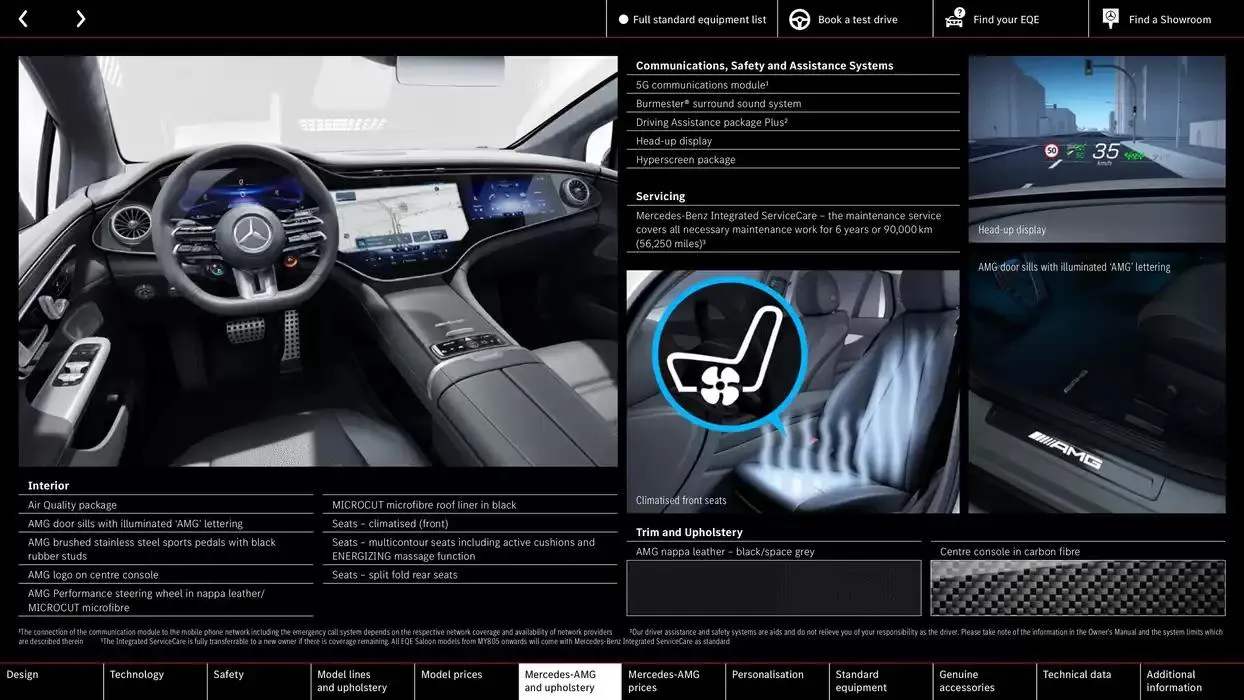Click 'AMG Performance steering wheel' row
1244x700 pixels.
pos(165,600)
